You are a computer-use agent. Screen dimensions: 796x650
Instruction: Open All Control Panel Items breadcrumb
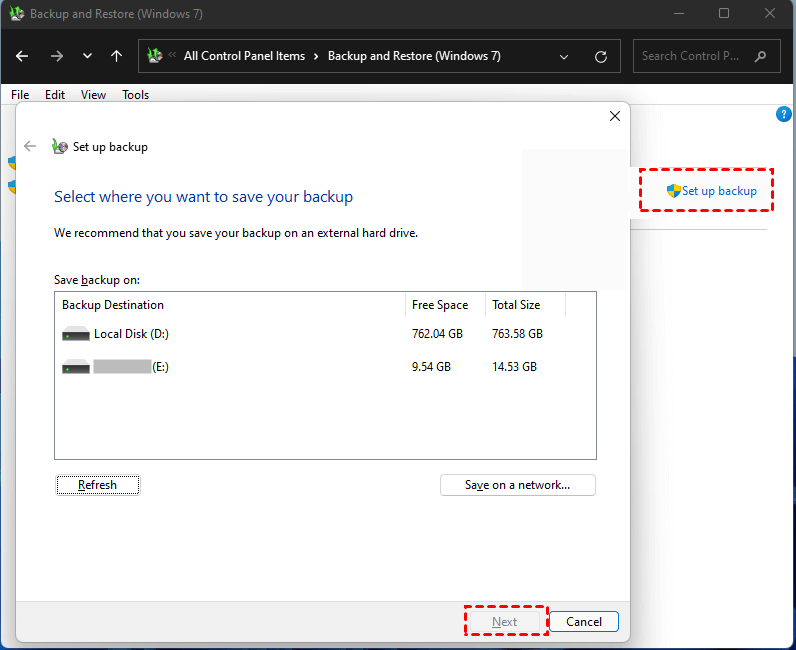point(244,56)
